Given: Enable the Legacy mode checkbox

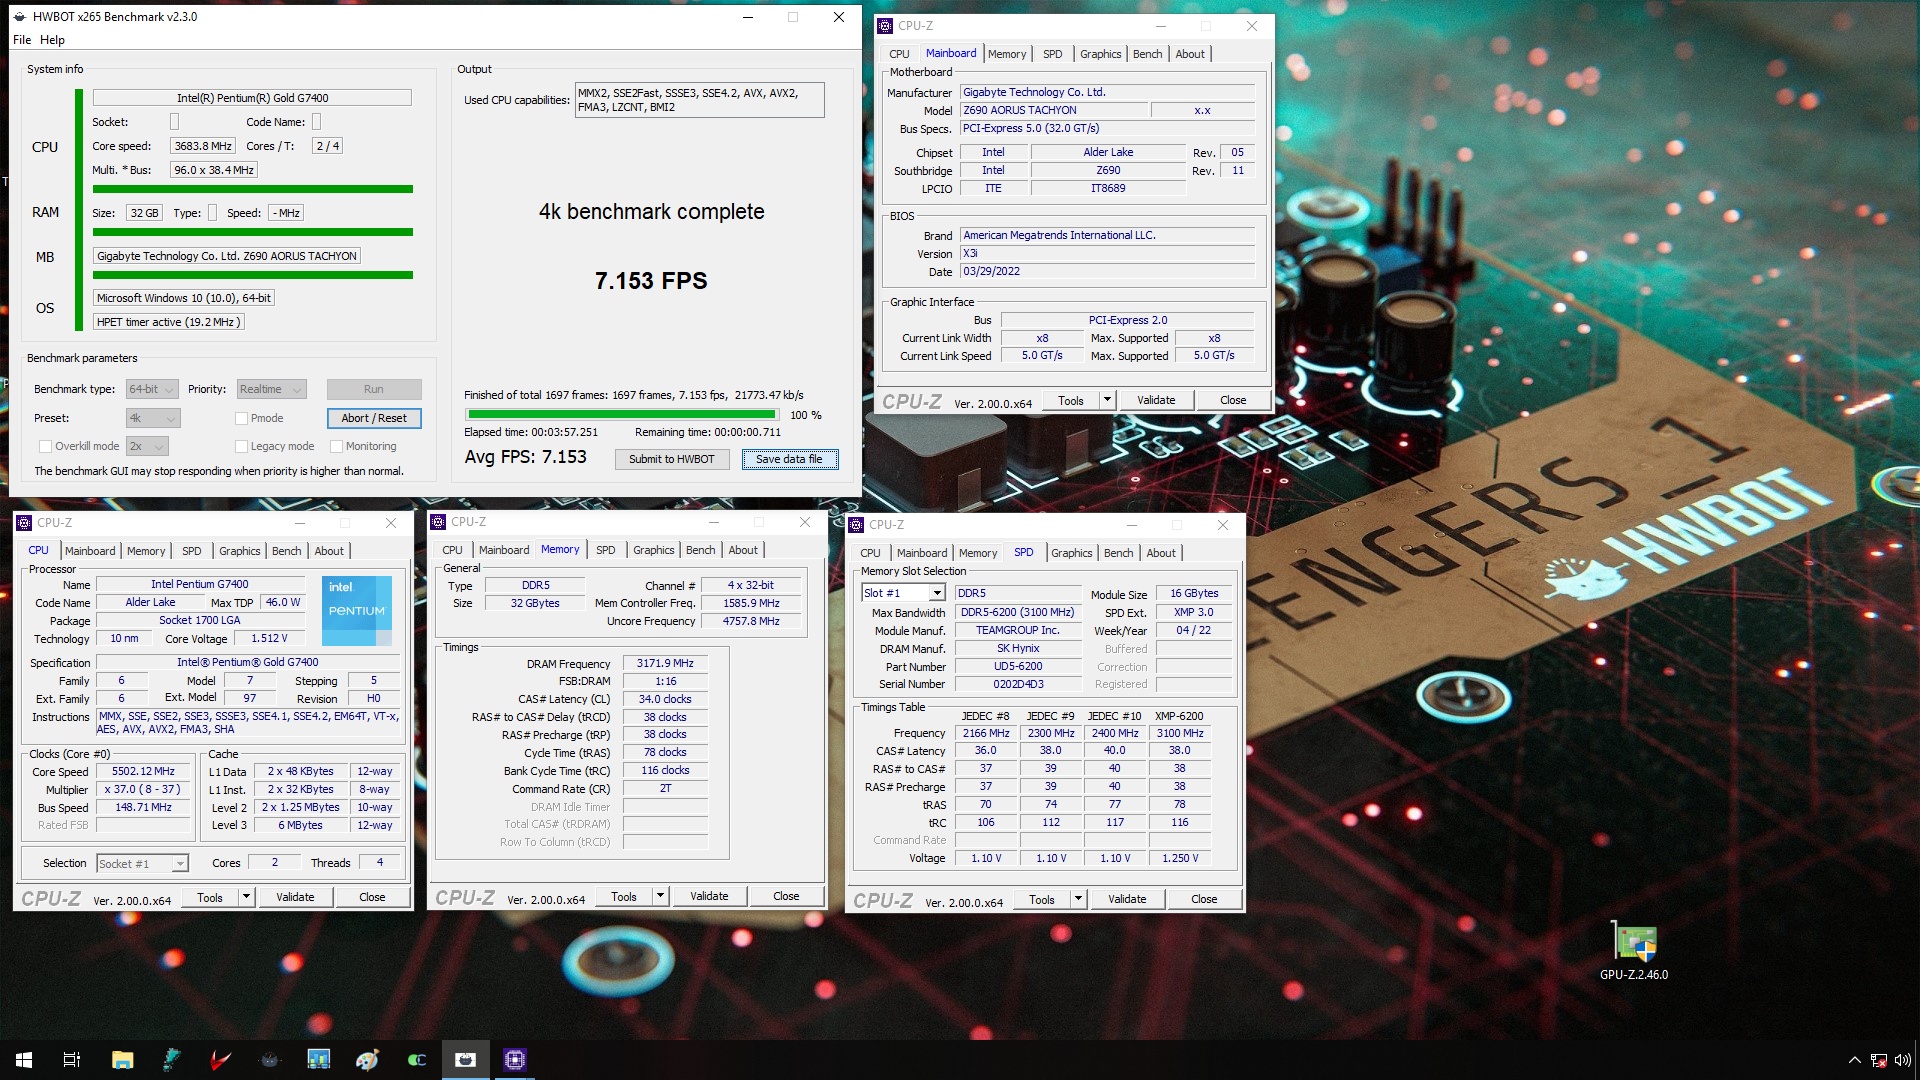Looking at the screenshot, I should (x=241, y=446).
